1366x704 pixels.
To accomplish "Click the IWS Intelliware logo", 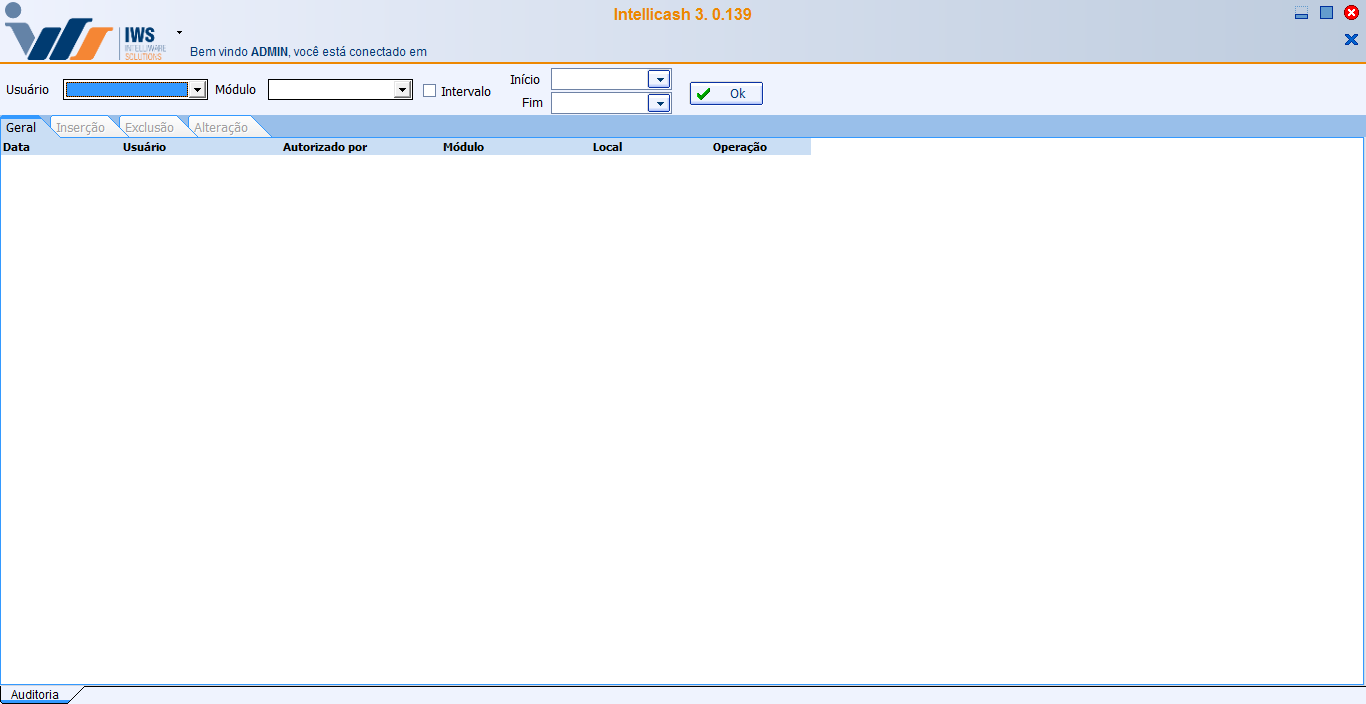I will tap(84, 33).
